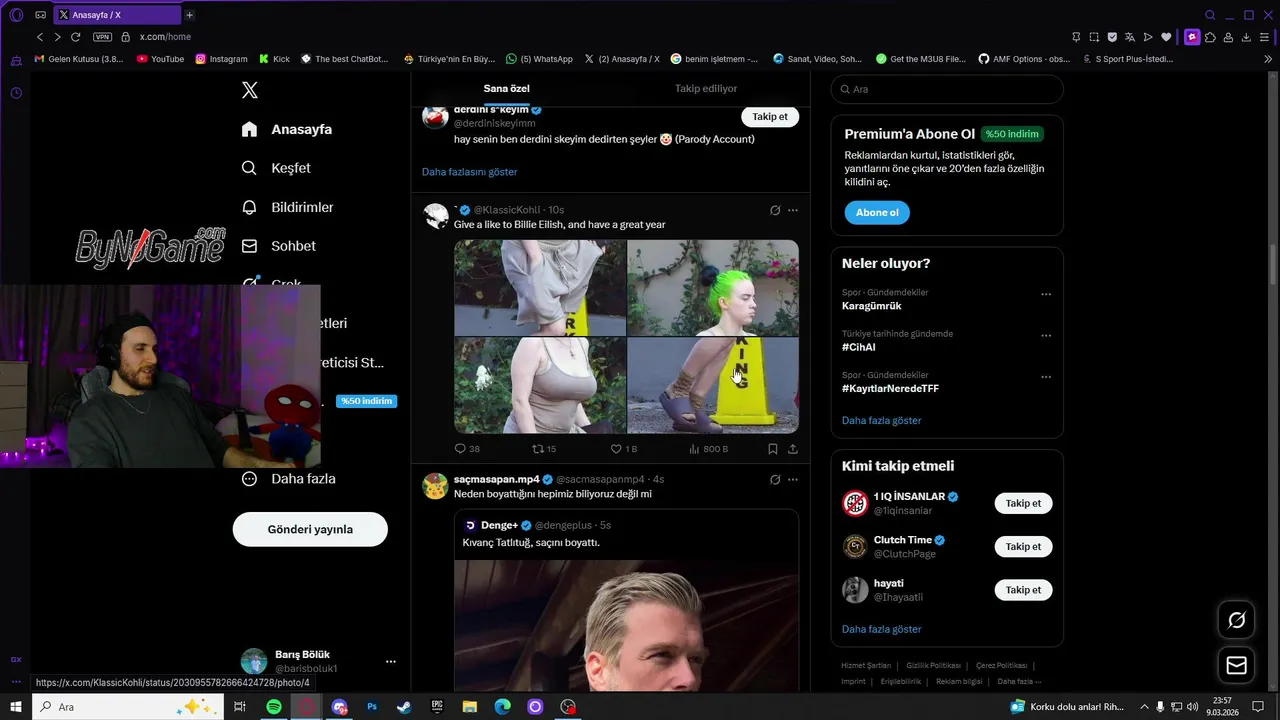Follow Clutch Time with Takip et
Viewport: 1280px width, 720px height.
pos(1023,547)
